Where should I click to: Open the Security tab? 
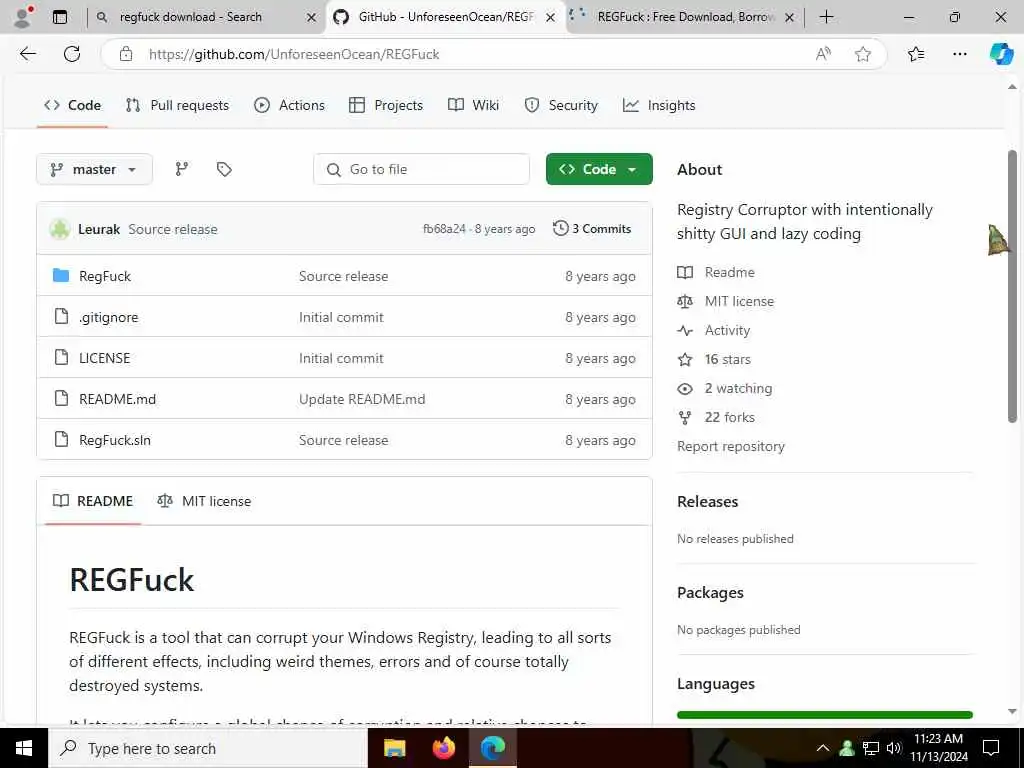click(x=561, y=105)
